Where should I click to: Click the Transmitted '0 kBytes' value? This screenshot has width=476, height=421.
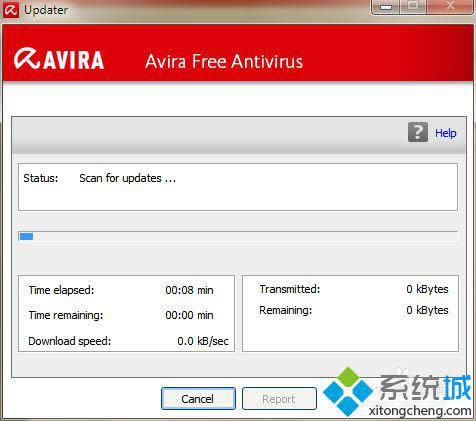(x=427, y=289)
